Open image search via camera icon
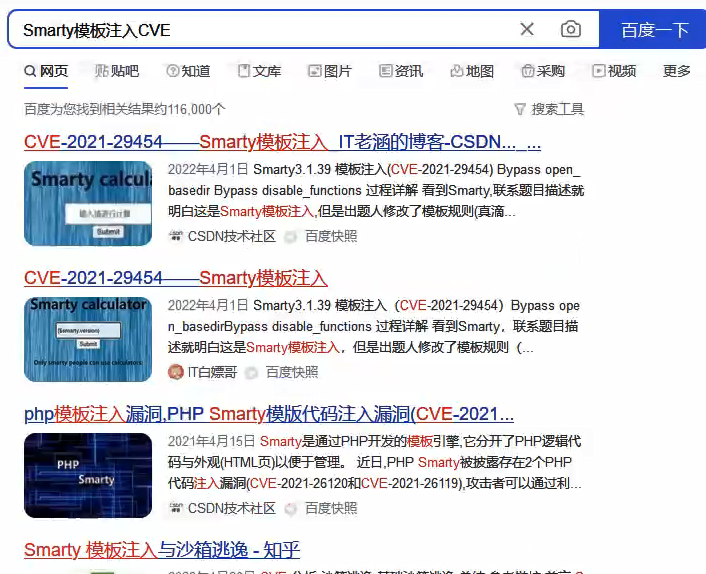 pos(570,29)
